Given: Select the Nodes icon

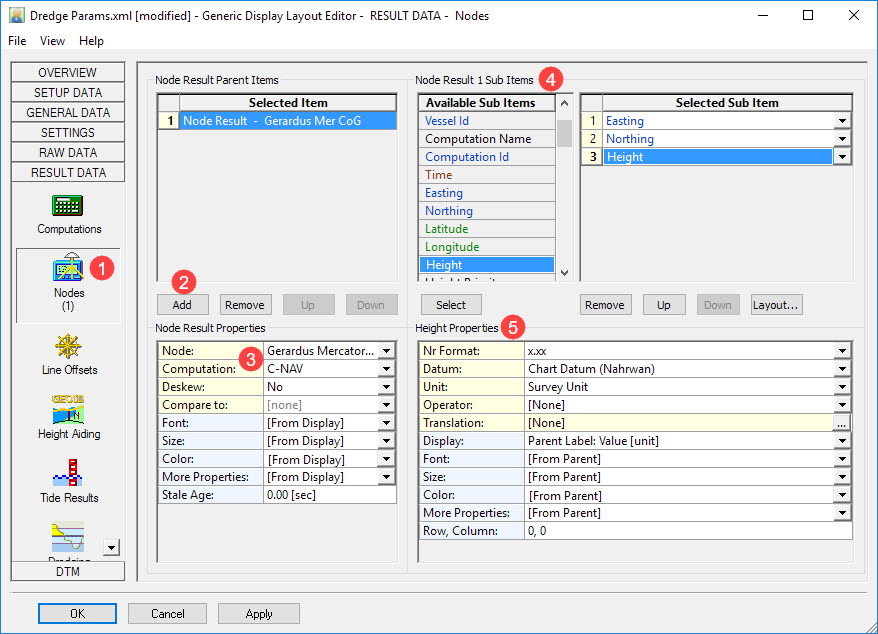Looking at the screenshot, I should [x=68, y=271].
